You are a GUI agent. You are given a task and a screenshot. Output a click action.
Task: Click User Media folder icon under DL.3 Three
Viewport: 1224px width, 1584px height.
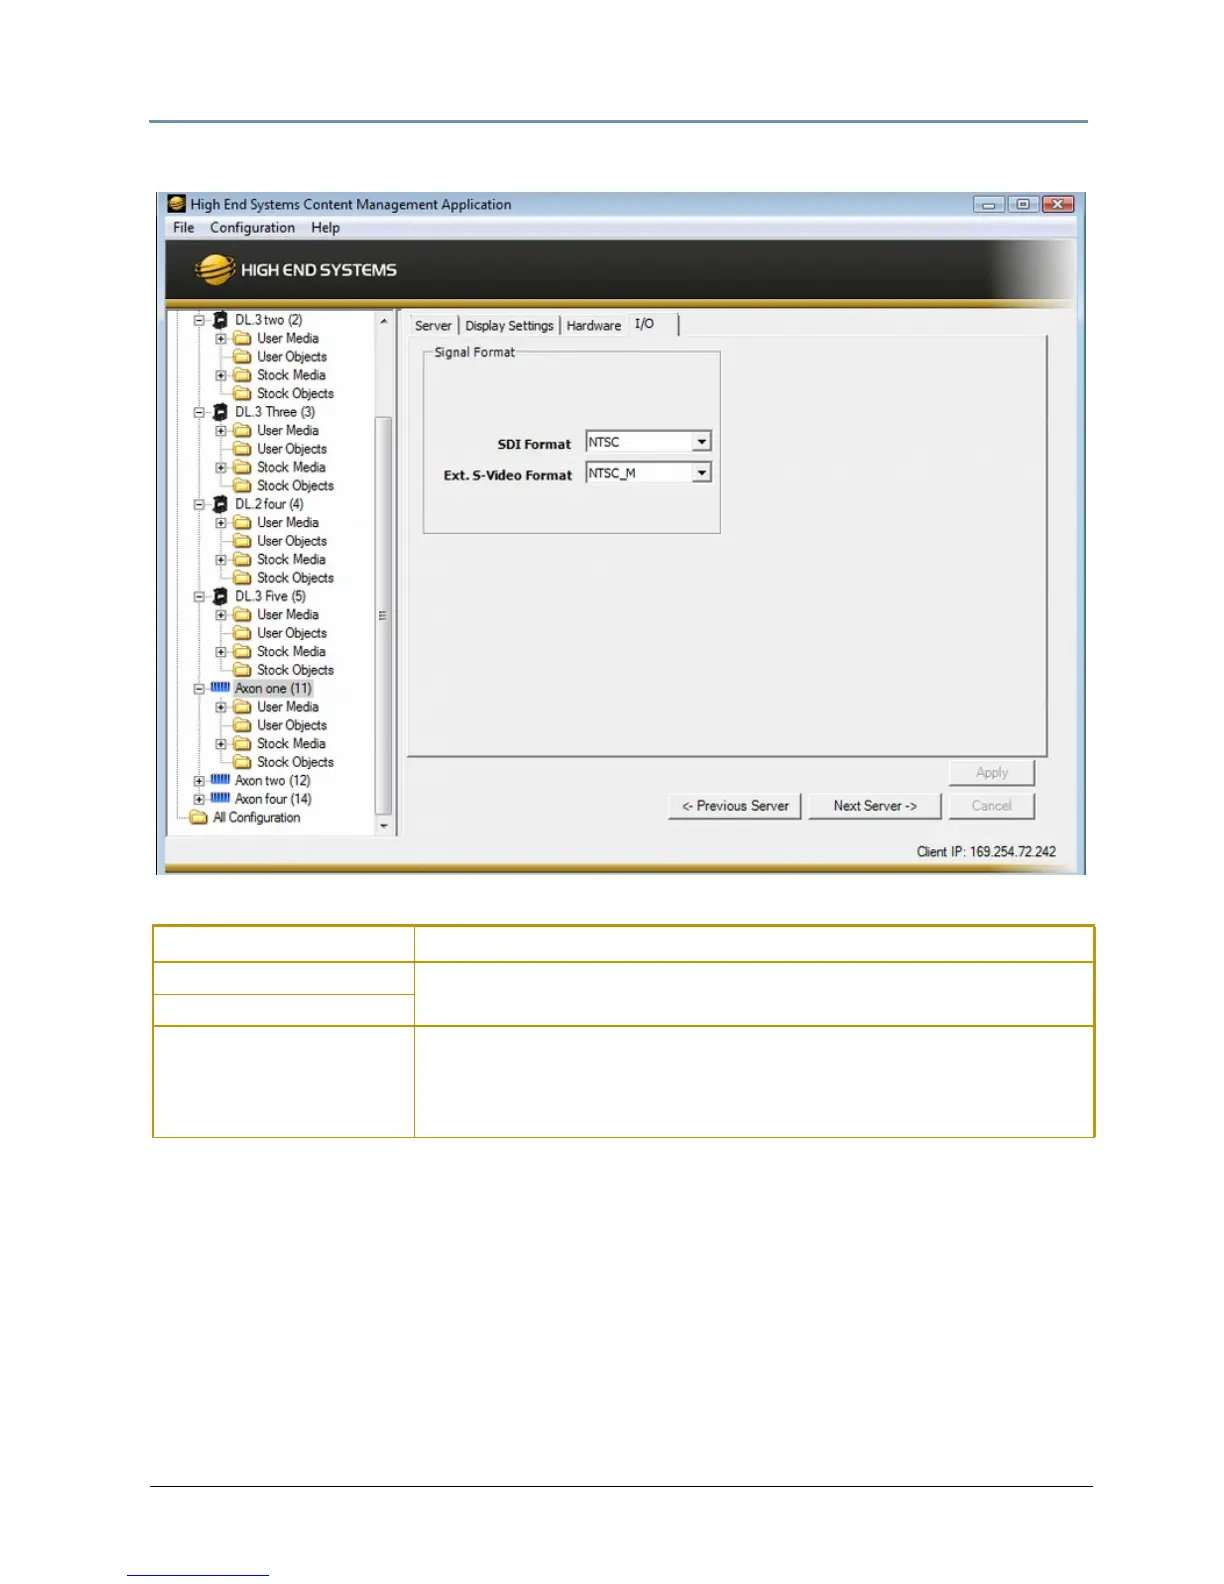click(x=242, y=431)
